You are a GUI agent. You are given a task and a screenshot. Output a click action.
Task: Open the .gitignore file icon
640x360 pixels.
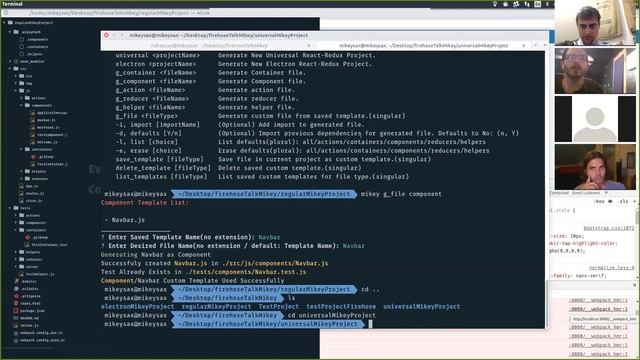coord(16,296)
